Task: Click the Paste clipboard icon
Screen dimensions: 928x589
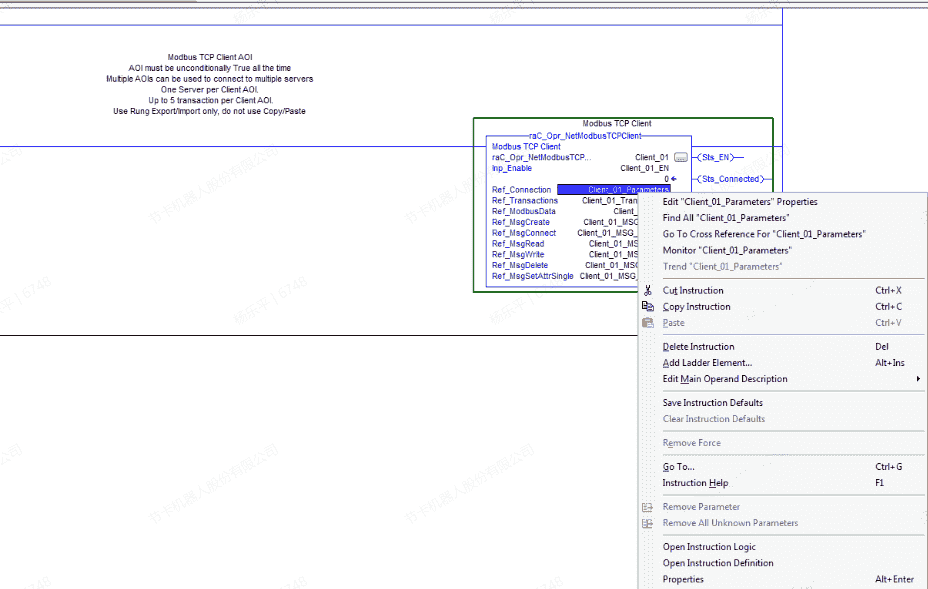Action: [647, 323]
